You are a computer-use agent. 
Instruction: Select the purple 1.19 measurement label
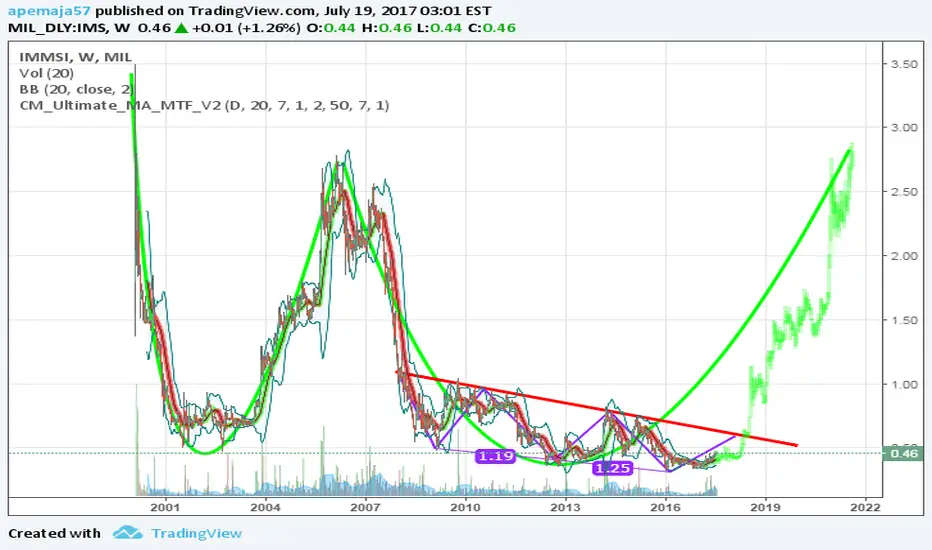495,456
